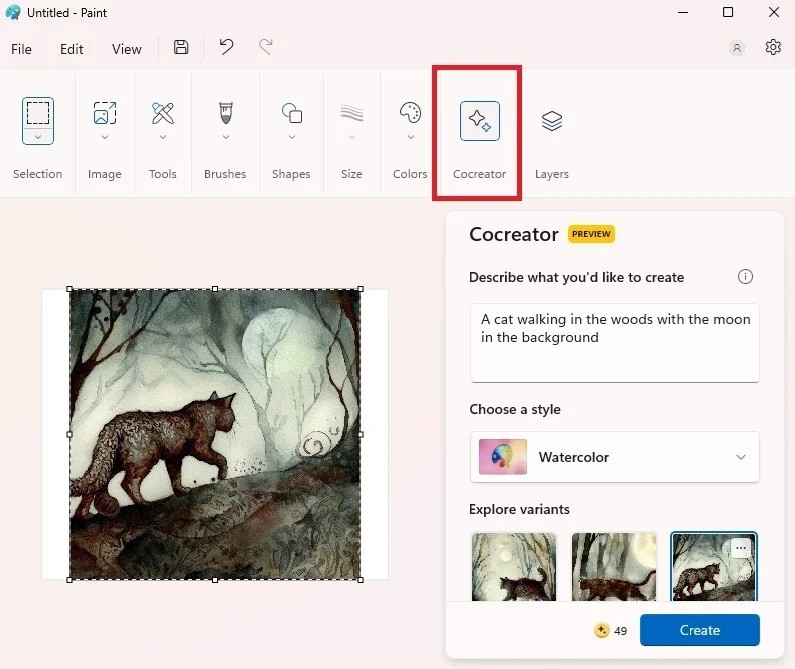Undo the last action

226,48
